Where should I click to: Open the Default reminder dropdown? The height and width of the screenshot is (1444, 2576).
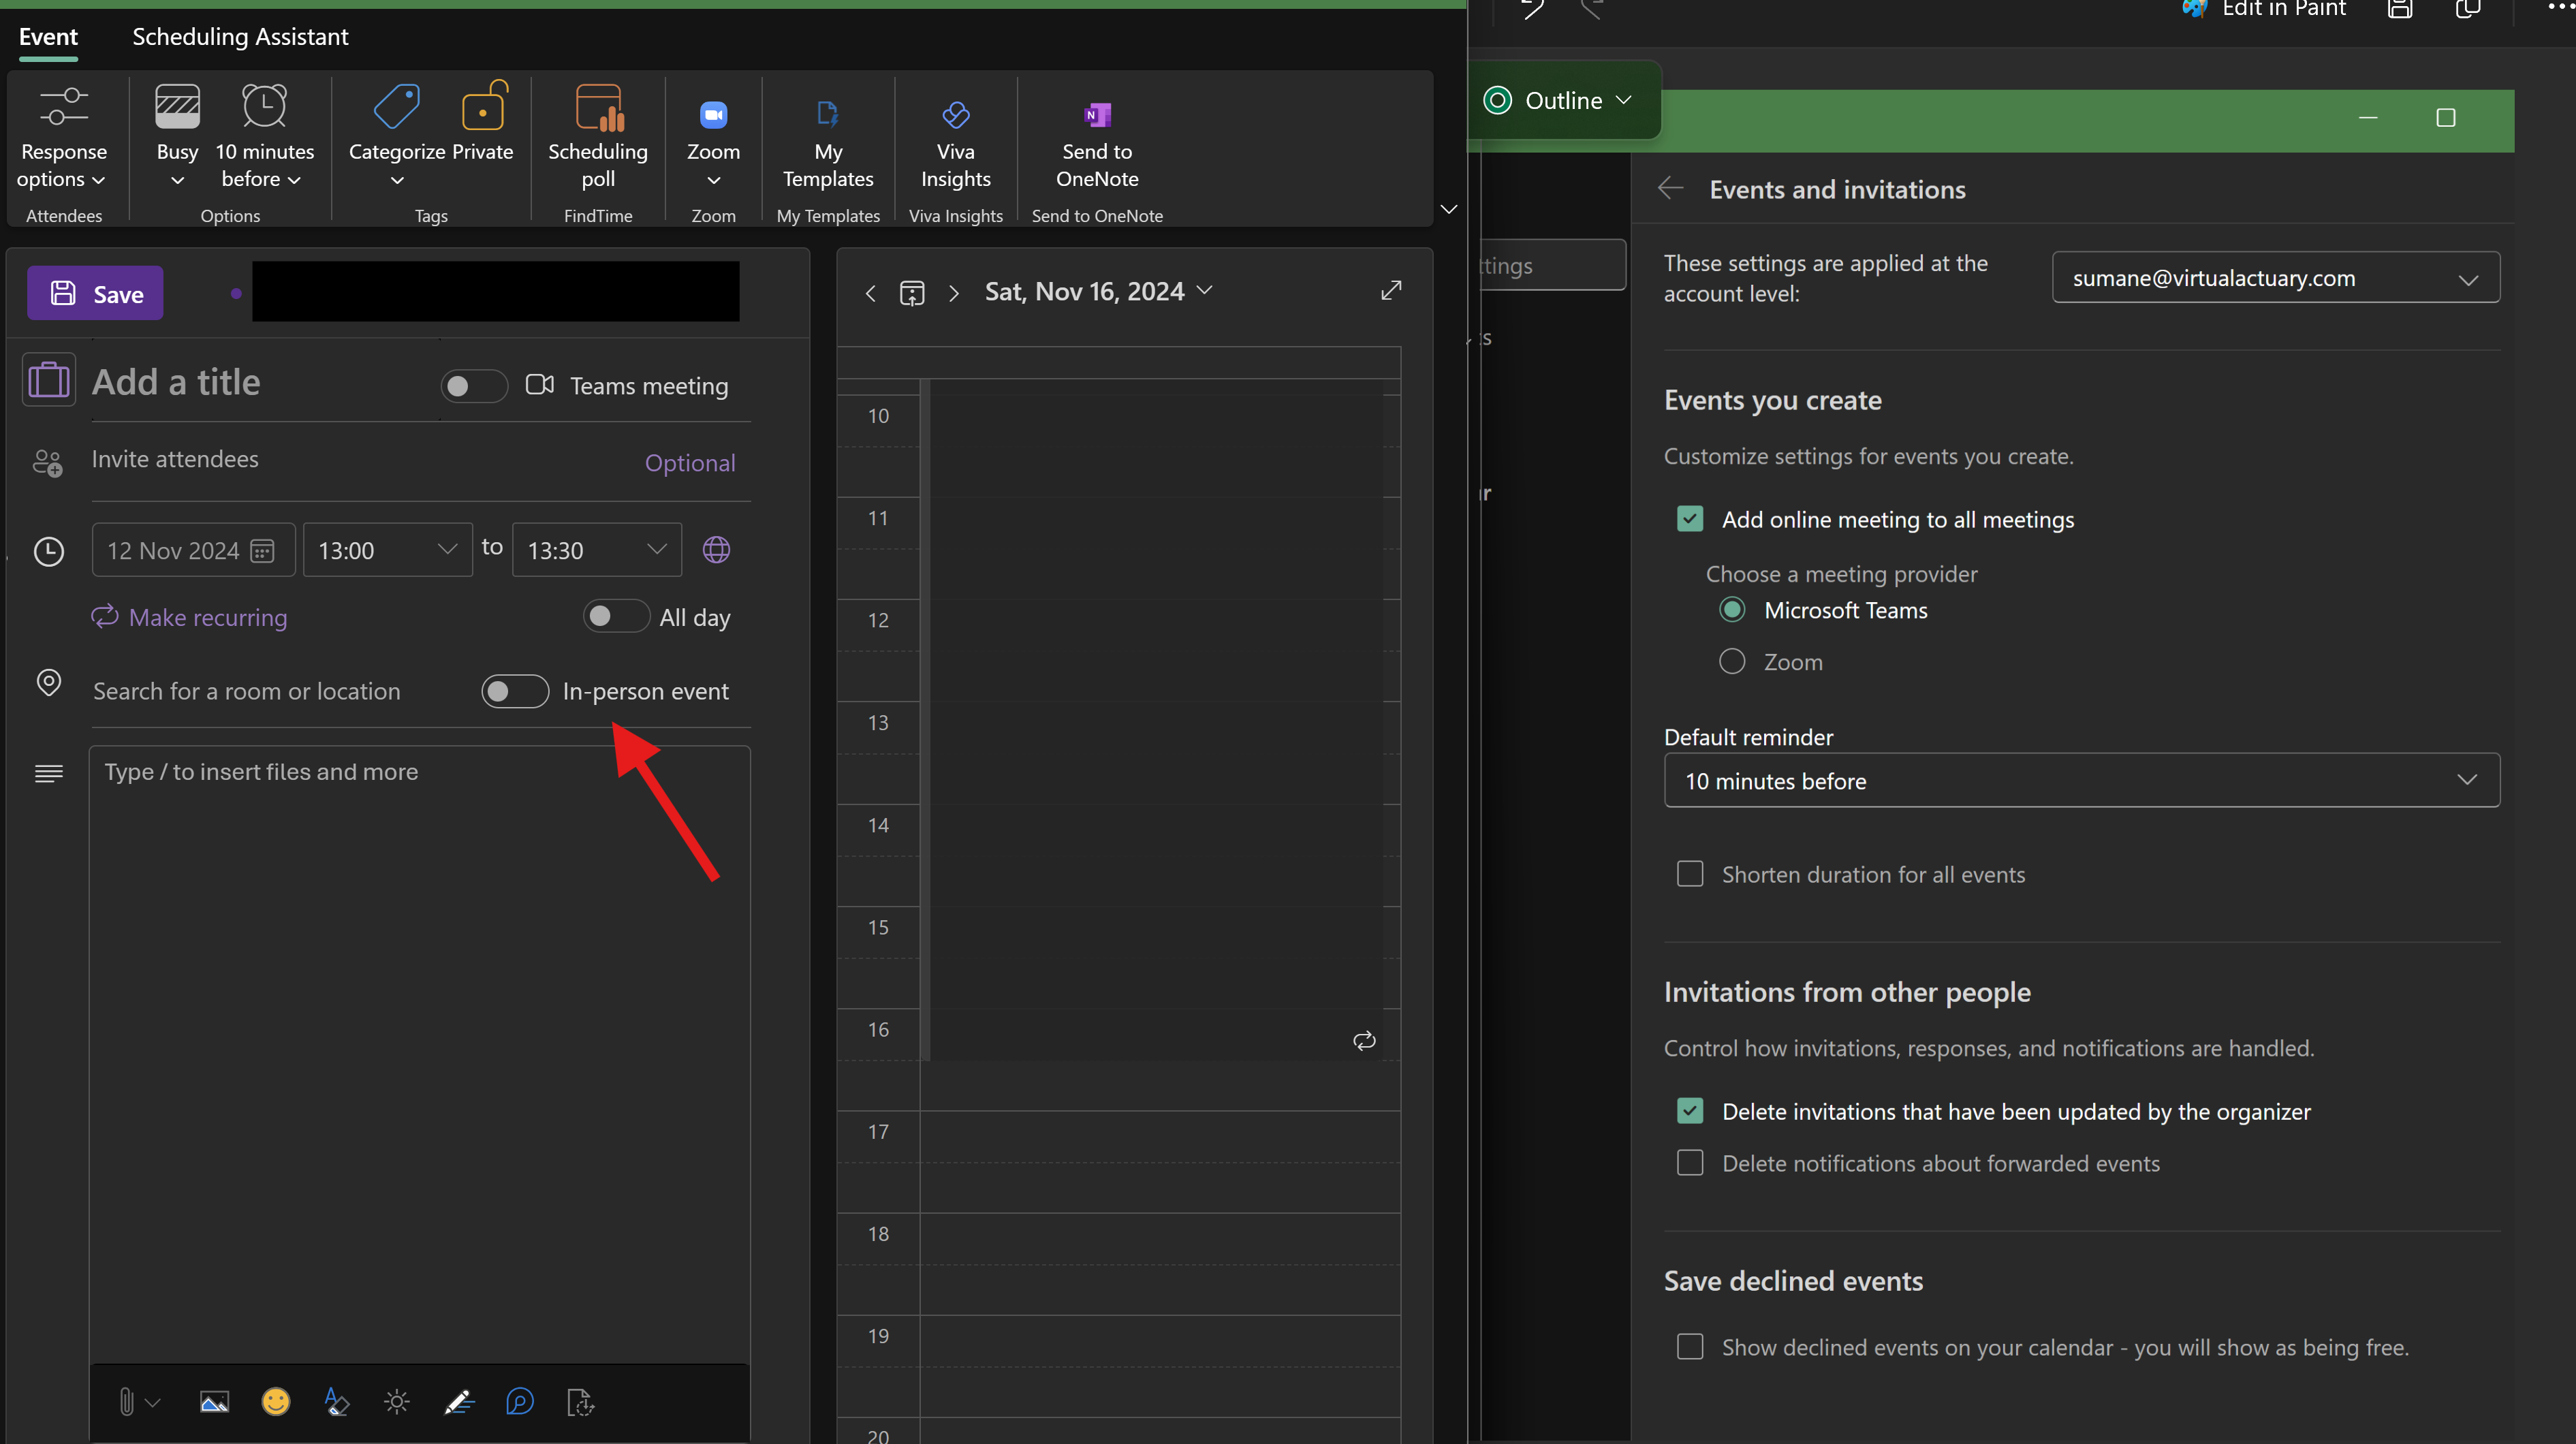click(2081, 781)
